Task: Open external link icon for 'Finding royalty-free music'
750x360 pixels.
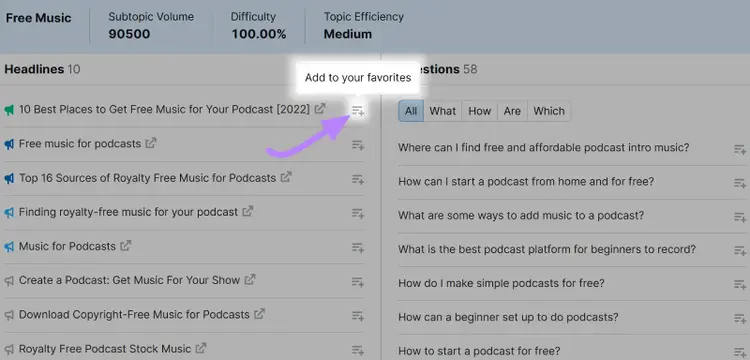Action: 247,211
